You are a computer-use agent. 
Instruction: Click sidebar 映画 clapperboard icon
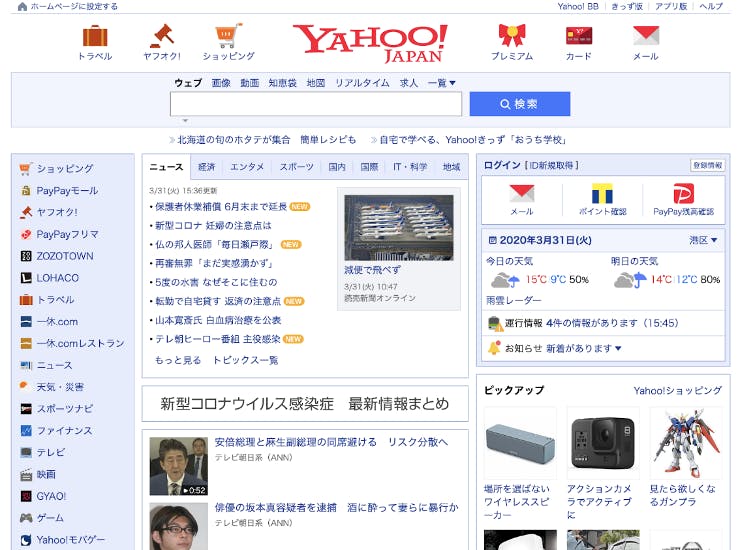tap(26, 475)
